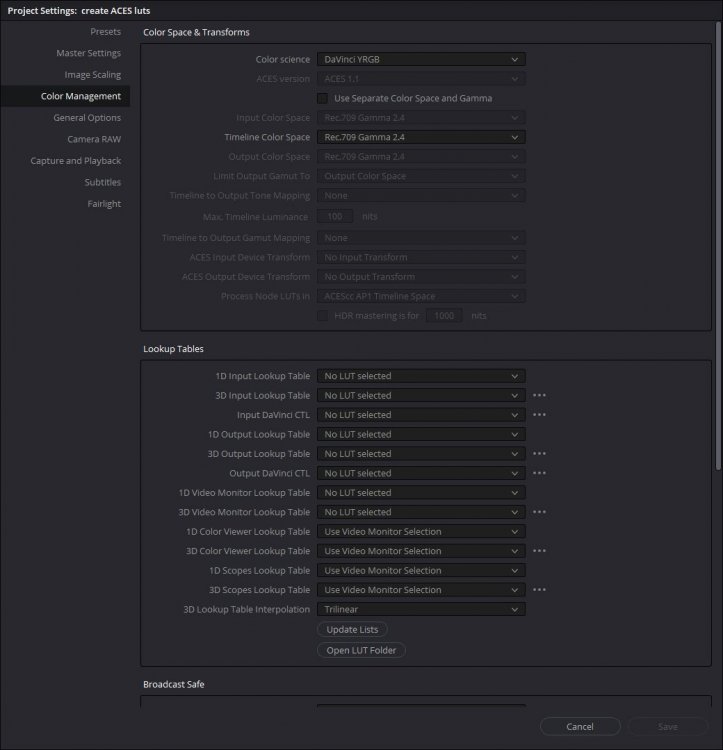Click the three-dot icon beside 3D Input Lookup Table
Image resolution: width=723 pixels, height=750 pixels.
tap(539, 396)
